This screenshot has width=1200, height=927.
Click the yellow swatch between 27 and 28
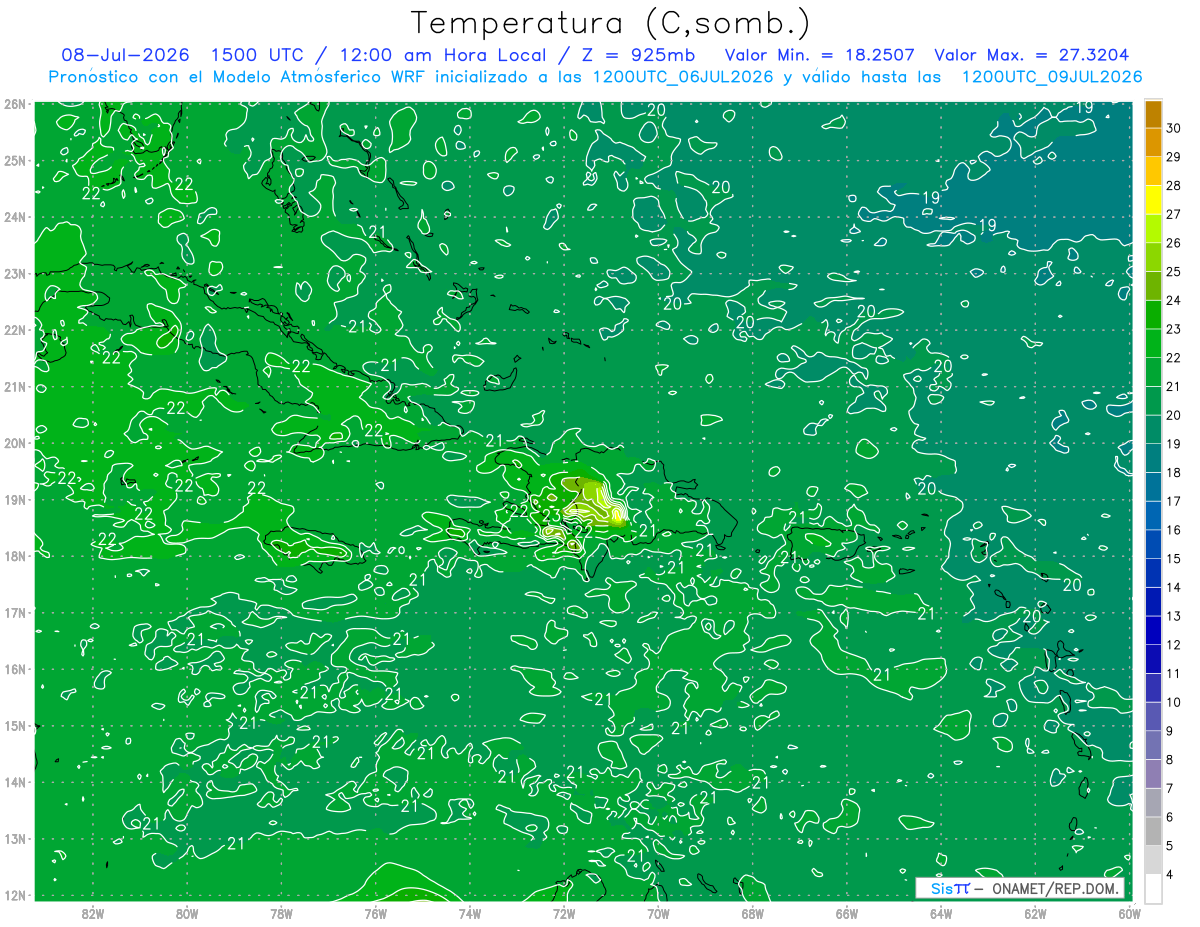(1153, 200)
